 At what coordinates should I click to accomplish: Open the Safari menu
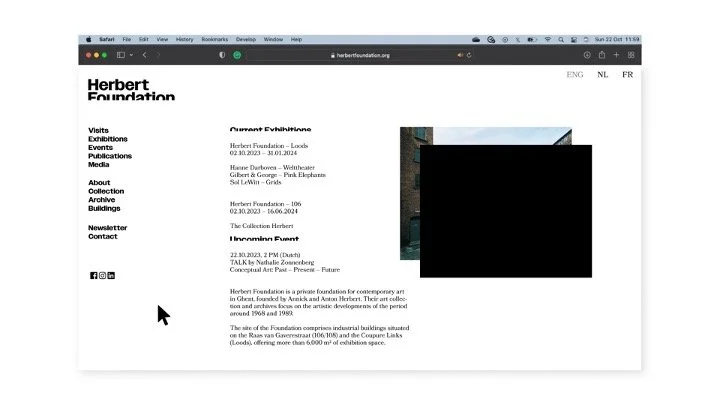[x=107, y=39]
